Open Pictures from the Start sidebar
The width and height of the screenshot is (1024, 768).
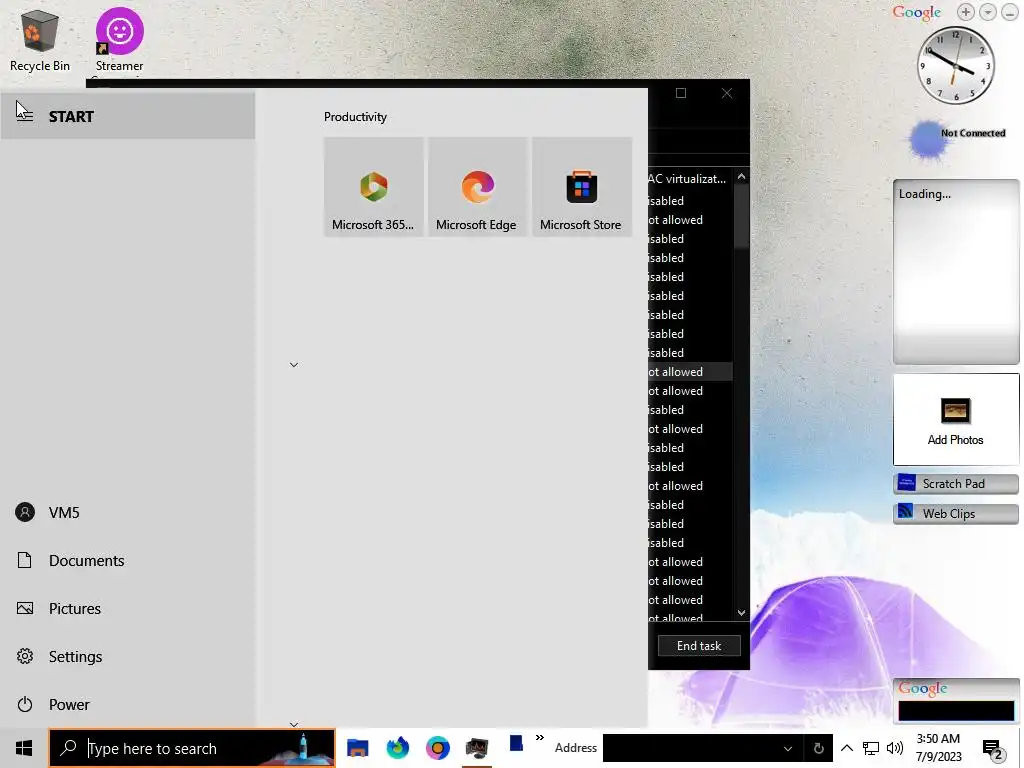coord(128,608)
